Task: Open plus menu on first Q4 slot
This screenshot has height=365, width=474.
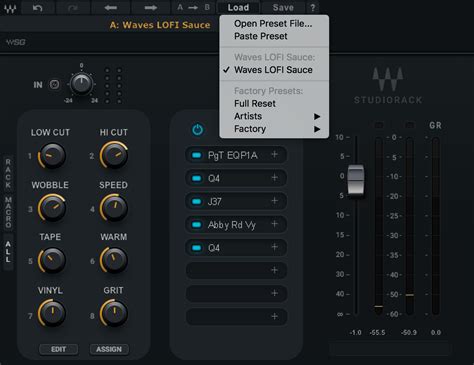Action: tap(275, 178)
